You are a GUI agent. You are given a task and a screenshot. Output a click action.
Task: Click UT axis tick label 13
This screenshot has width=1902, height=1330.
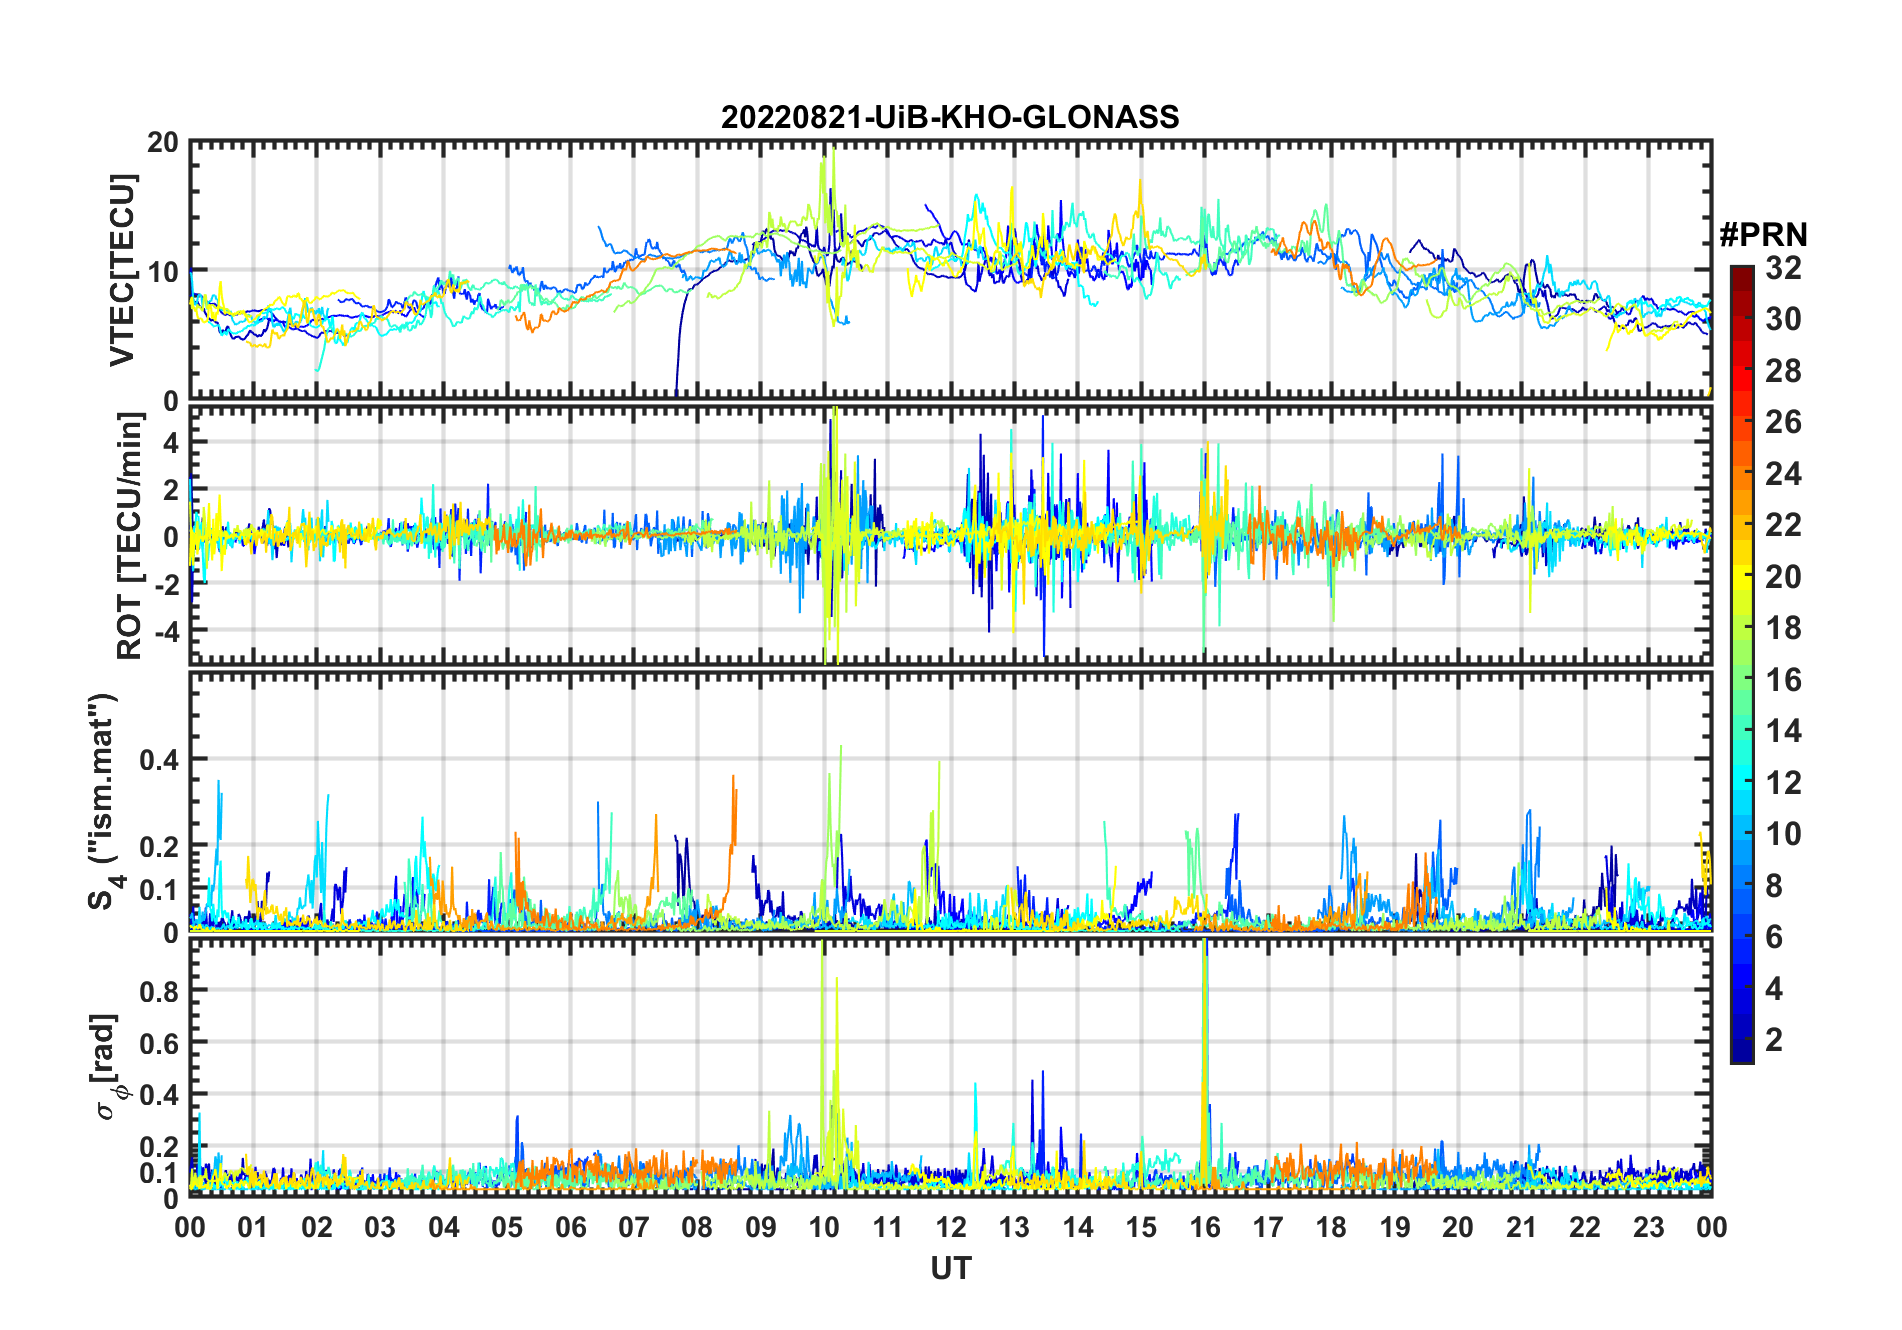click(x=1014, y=1227)
